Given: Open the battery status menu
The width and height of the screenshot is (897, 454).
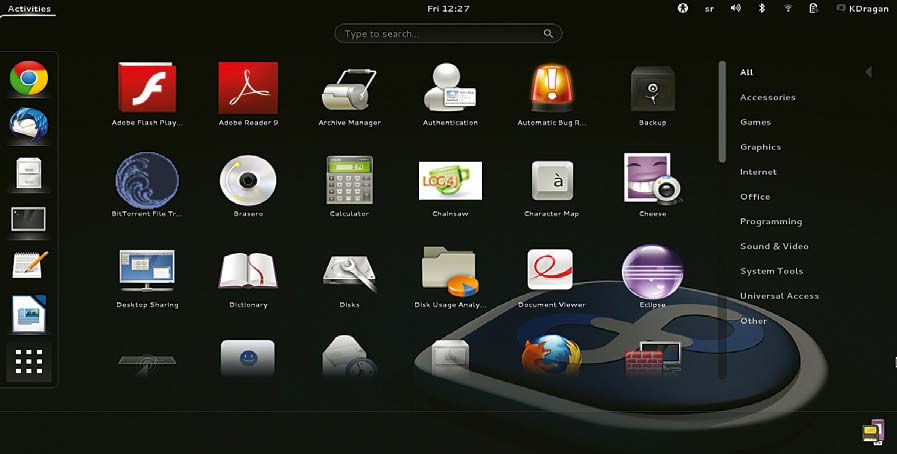Looking at the screenshot, I should click(x=813, y=9).
